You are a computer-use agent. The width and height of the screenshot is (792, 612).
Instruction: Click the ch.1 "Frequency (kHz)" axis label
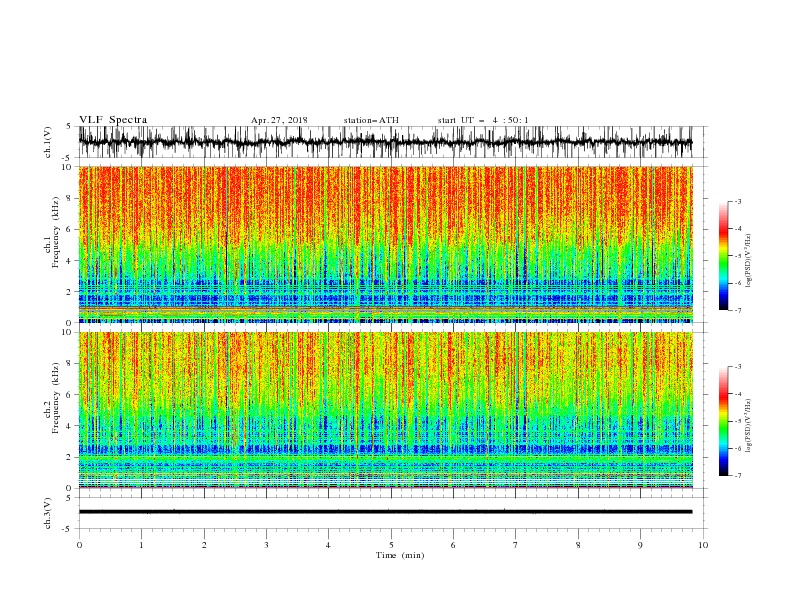tap(56, 233)
